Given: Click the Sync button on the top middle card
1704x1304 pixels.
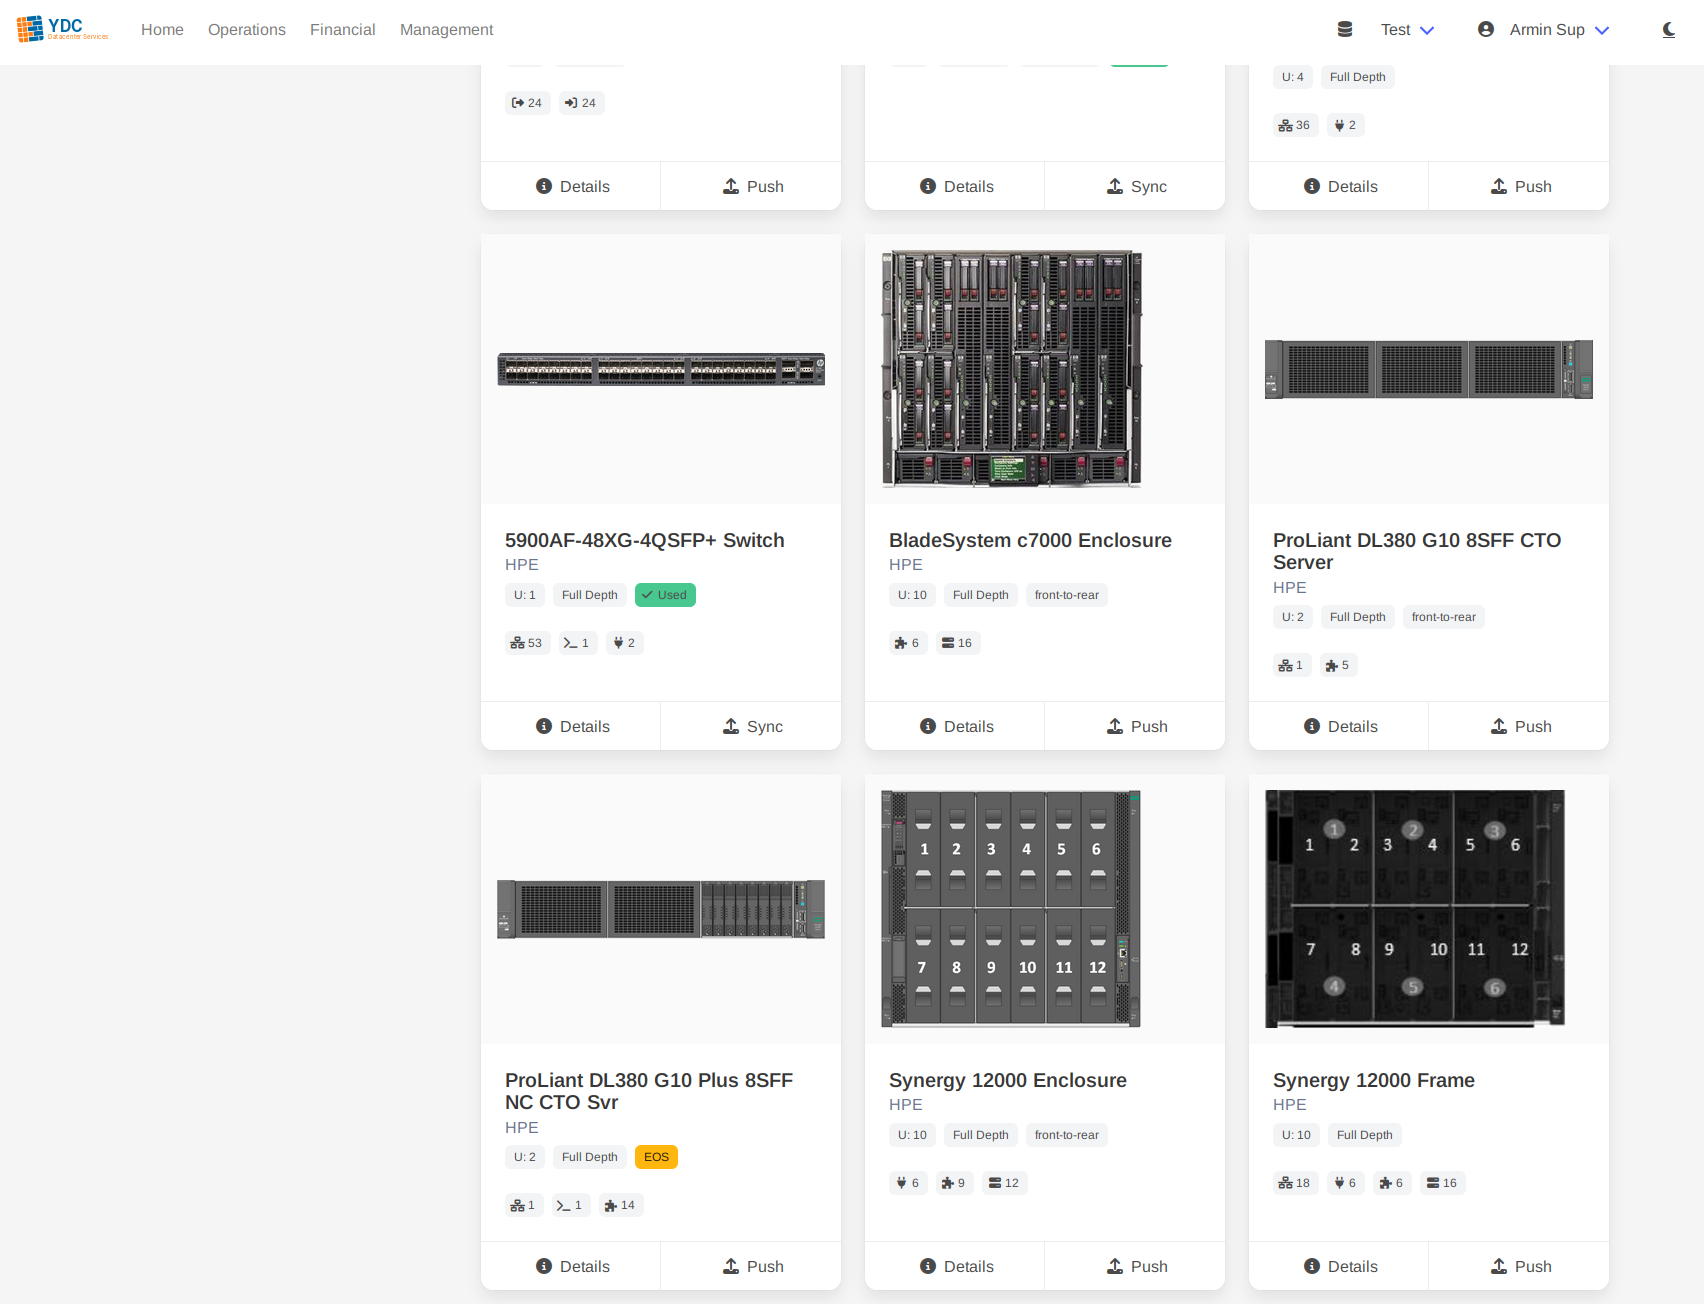Looking at the screenshot, I should point(1135,186).
